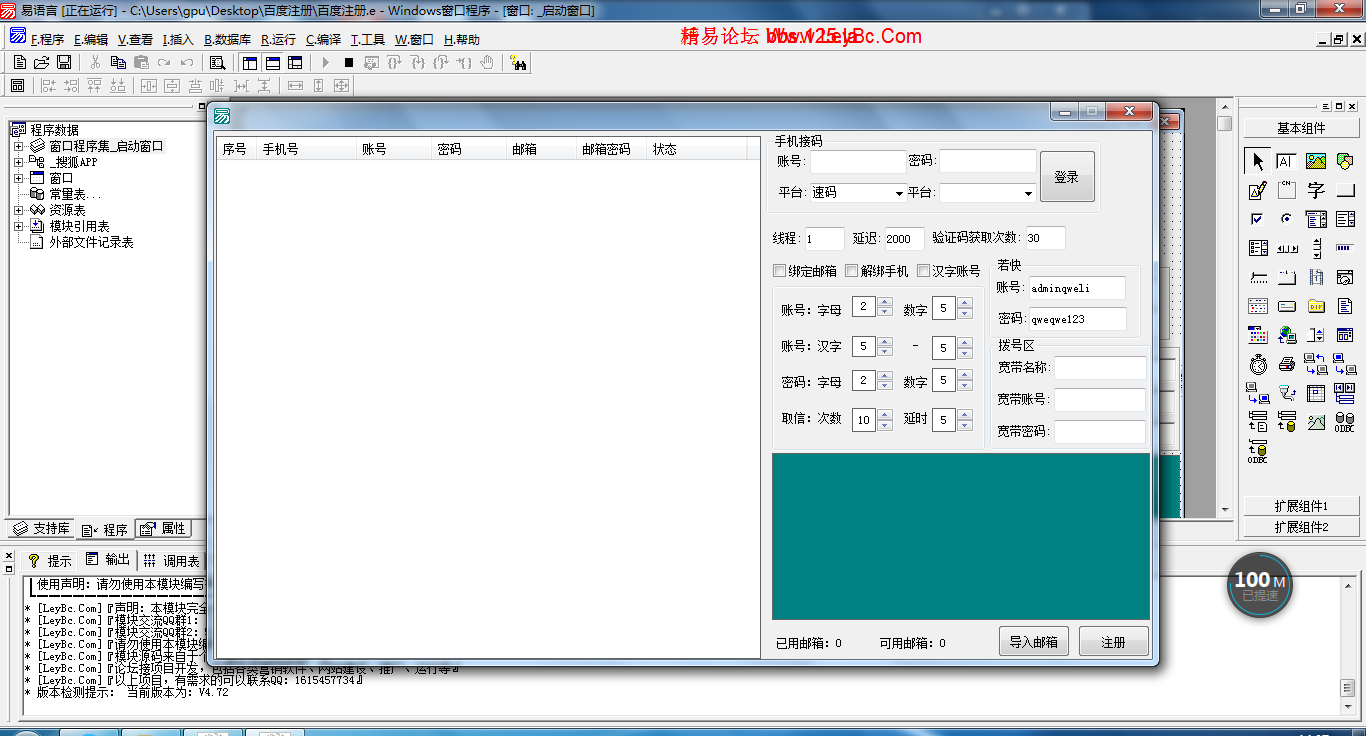Expand the 模块引用表 tree node

click(18, 227)
